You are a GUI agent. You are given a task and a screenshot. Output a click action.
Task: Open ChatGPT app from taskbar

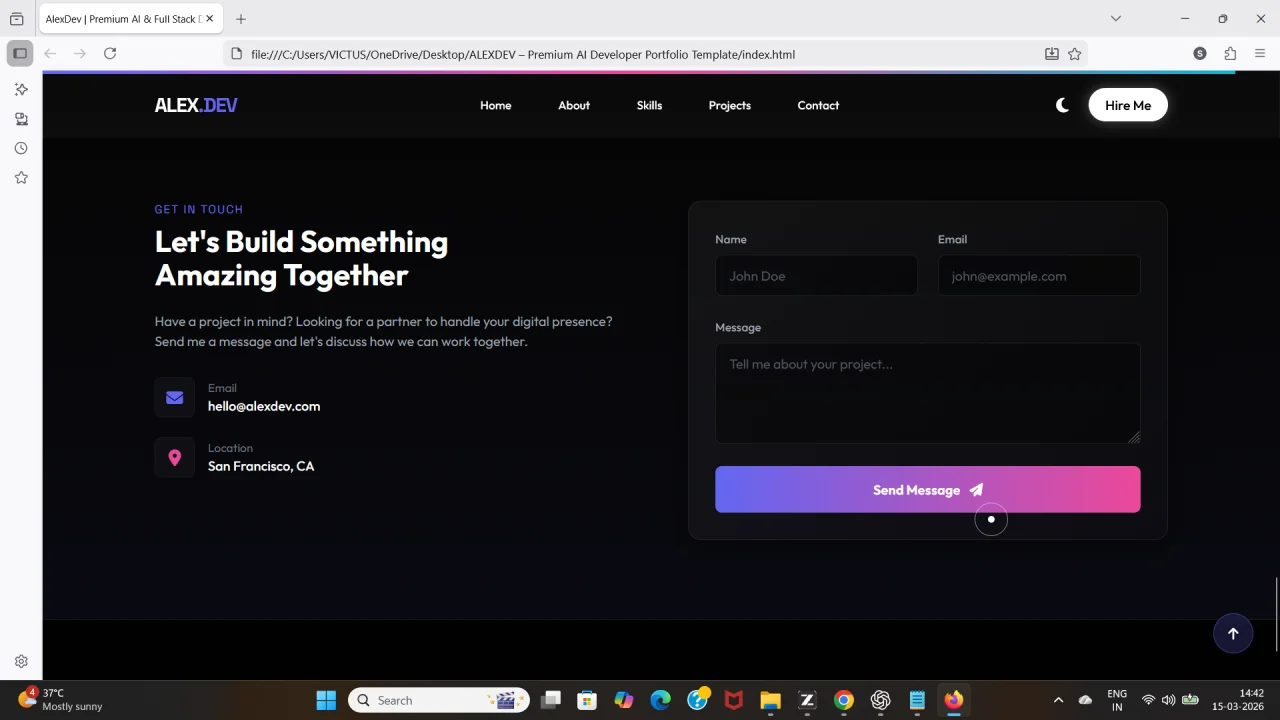880,700
